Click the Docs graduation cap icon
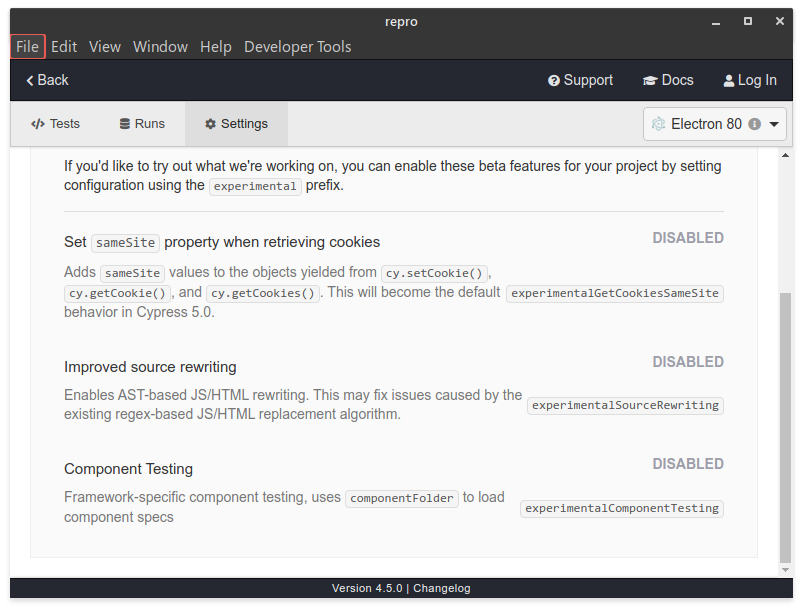The image size is (803, 609). point(650,81)
